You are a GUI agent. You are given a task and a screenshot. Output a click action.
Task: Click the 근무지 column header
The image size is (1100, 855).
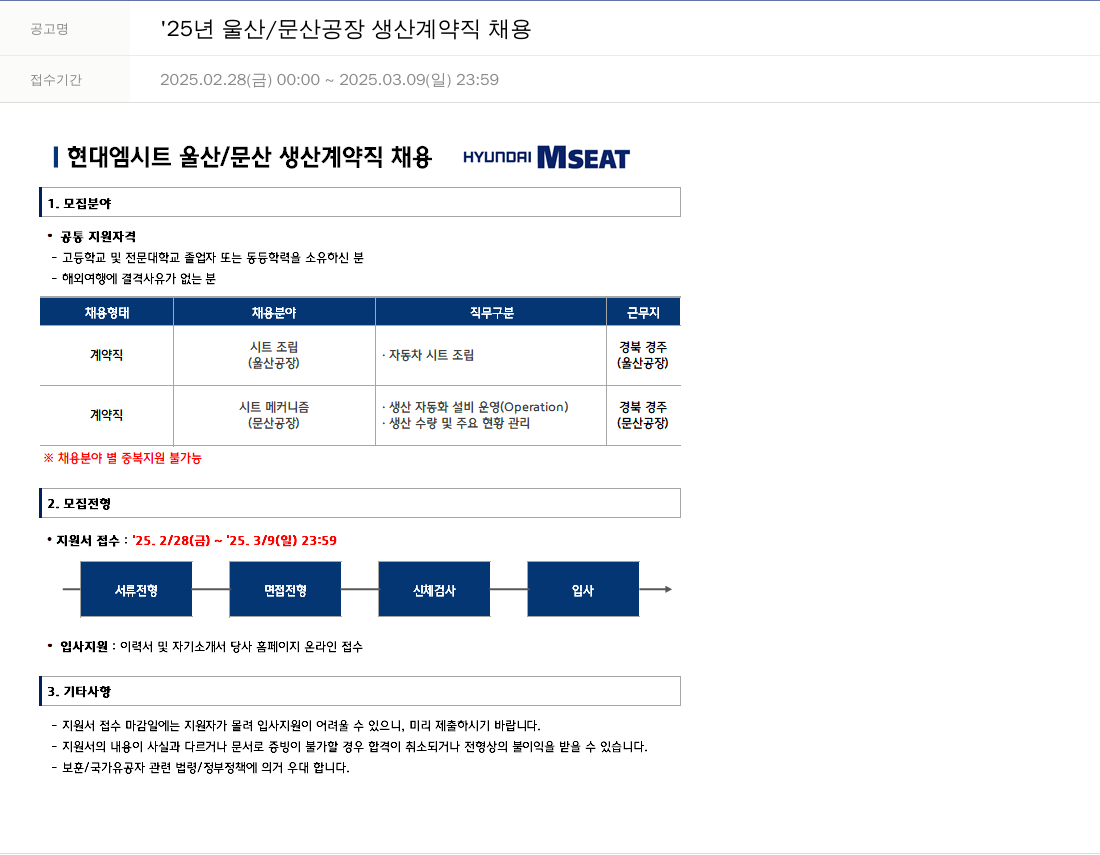643,312
